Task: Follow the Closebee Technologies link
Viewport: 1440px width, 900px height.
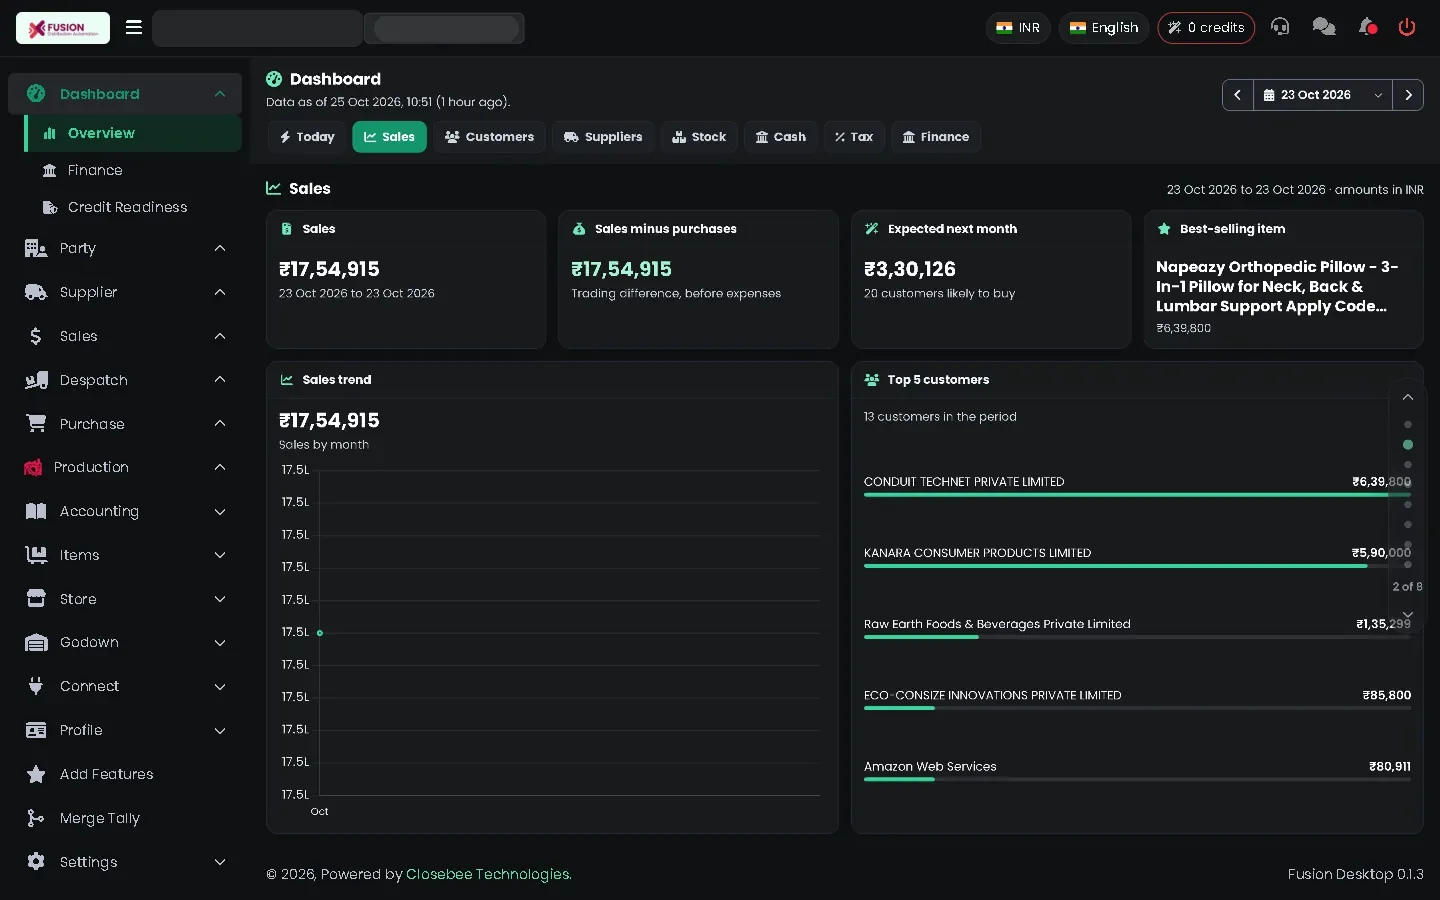Action: point(489,874)
